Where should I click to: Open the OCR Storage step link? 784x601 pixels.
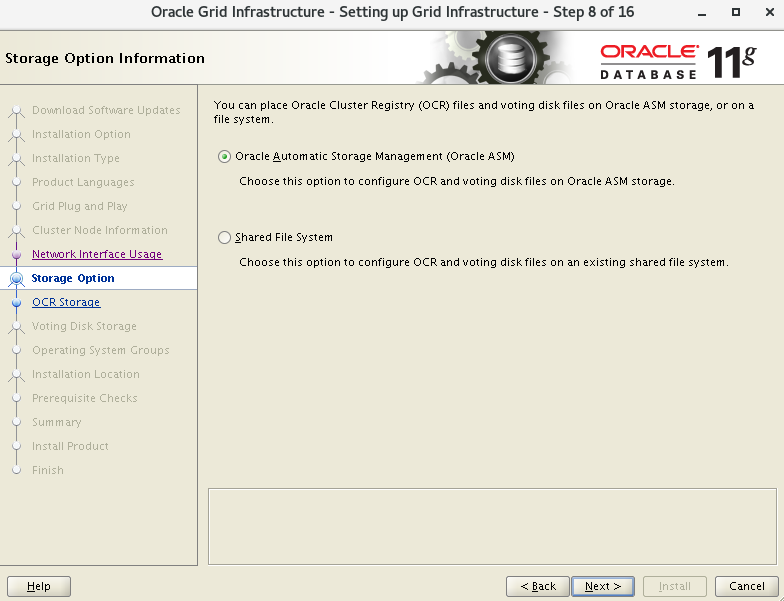pos(66,302)
